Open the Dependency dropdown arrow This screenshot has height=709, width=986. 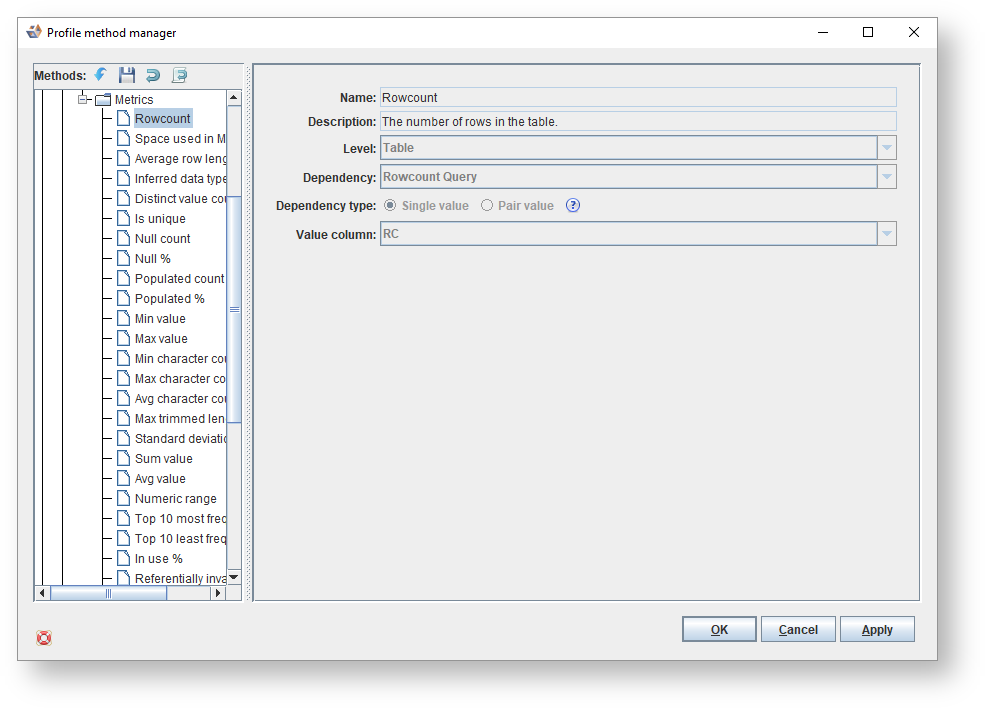[887, 177]
